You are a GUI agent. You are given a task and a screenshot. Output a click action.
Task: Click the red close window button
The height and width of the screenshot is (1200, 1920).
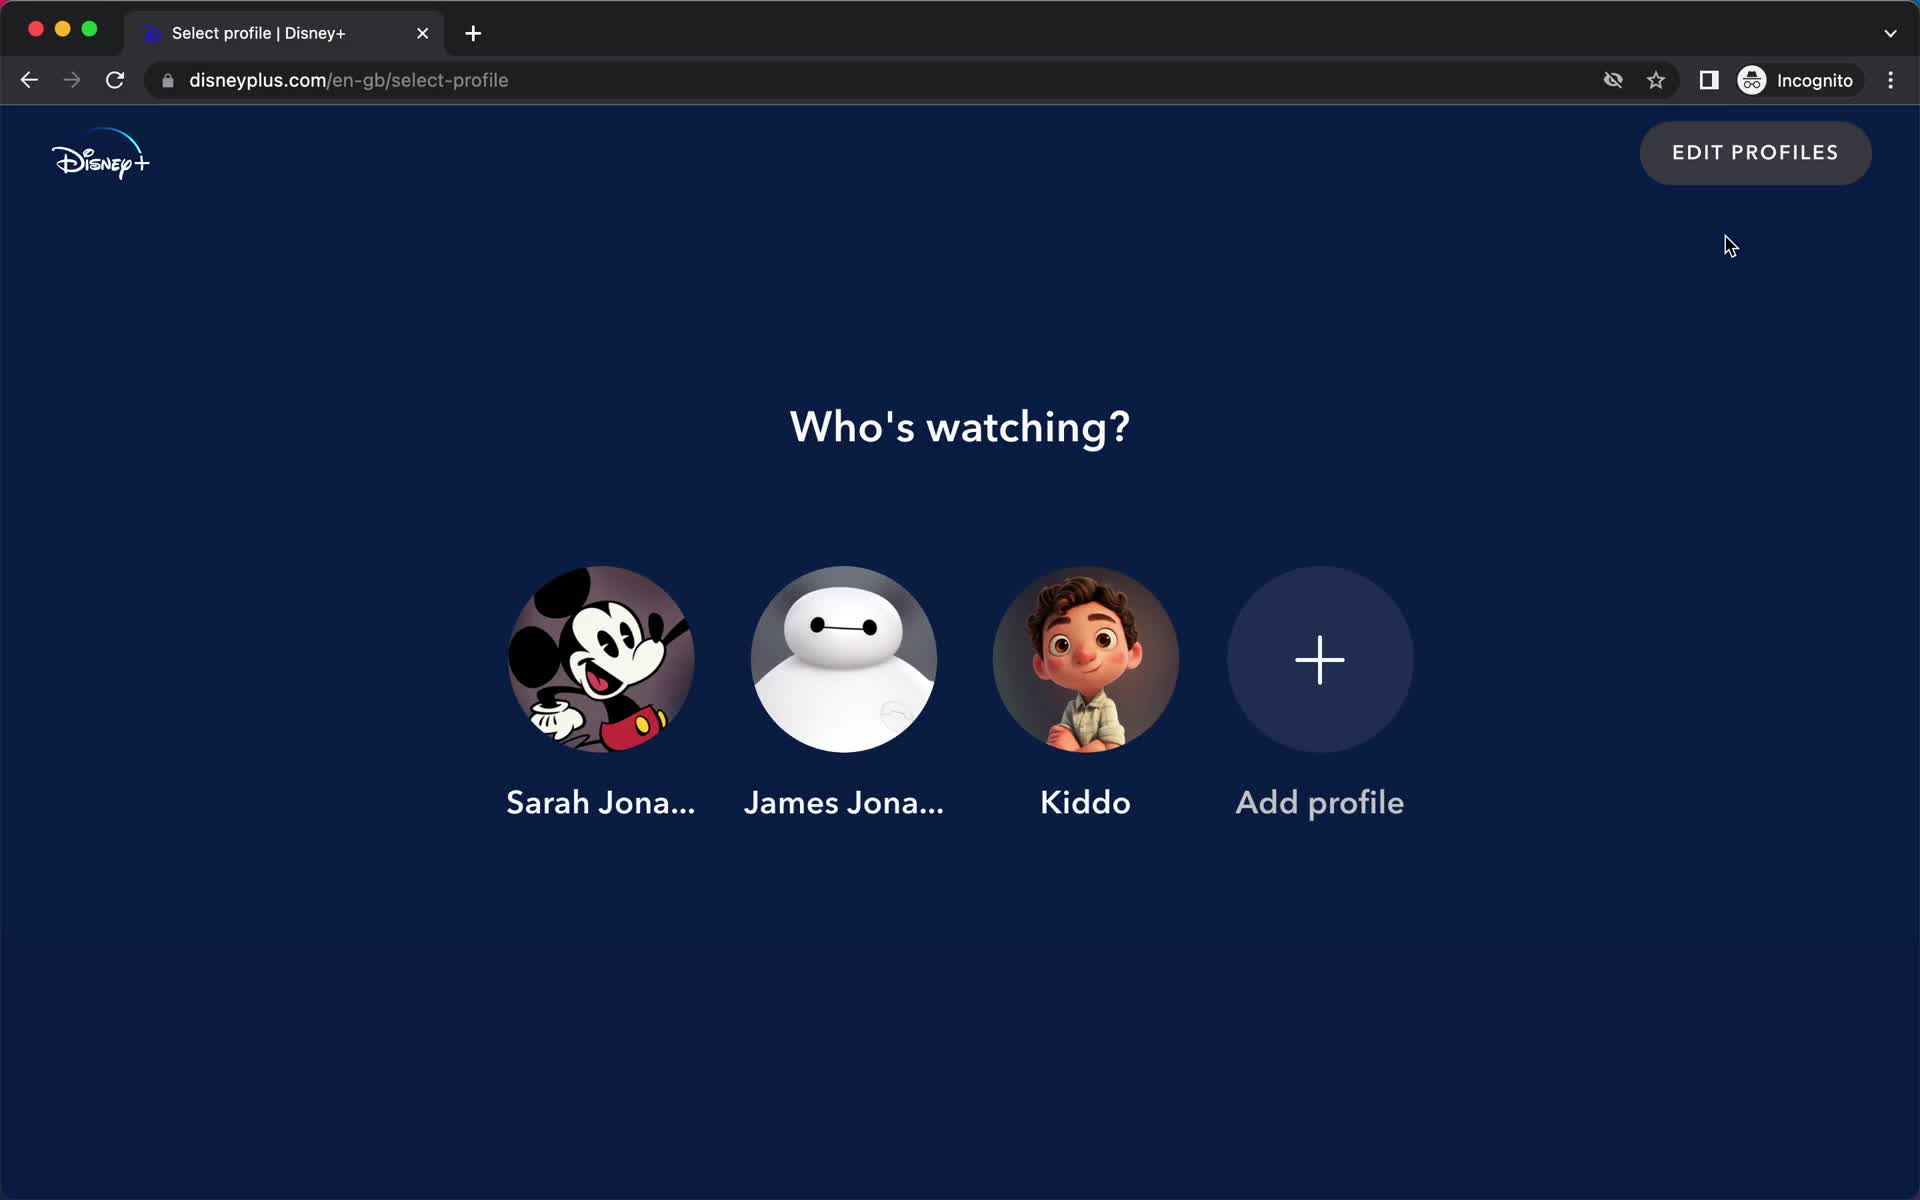36,29
